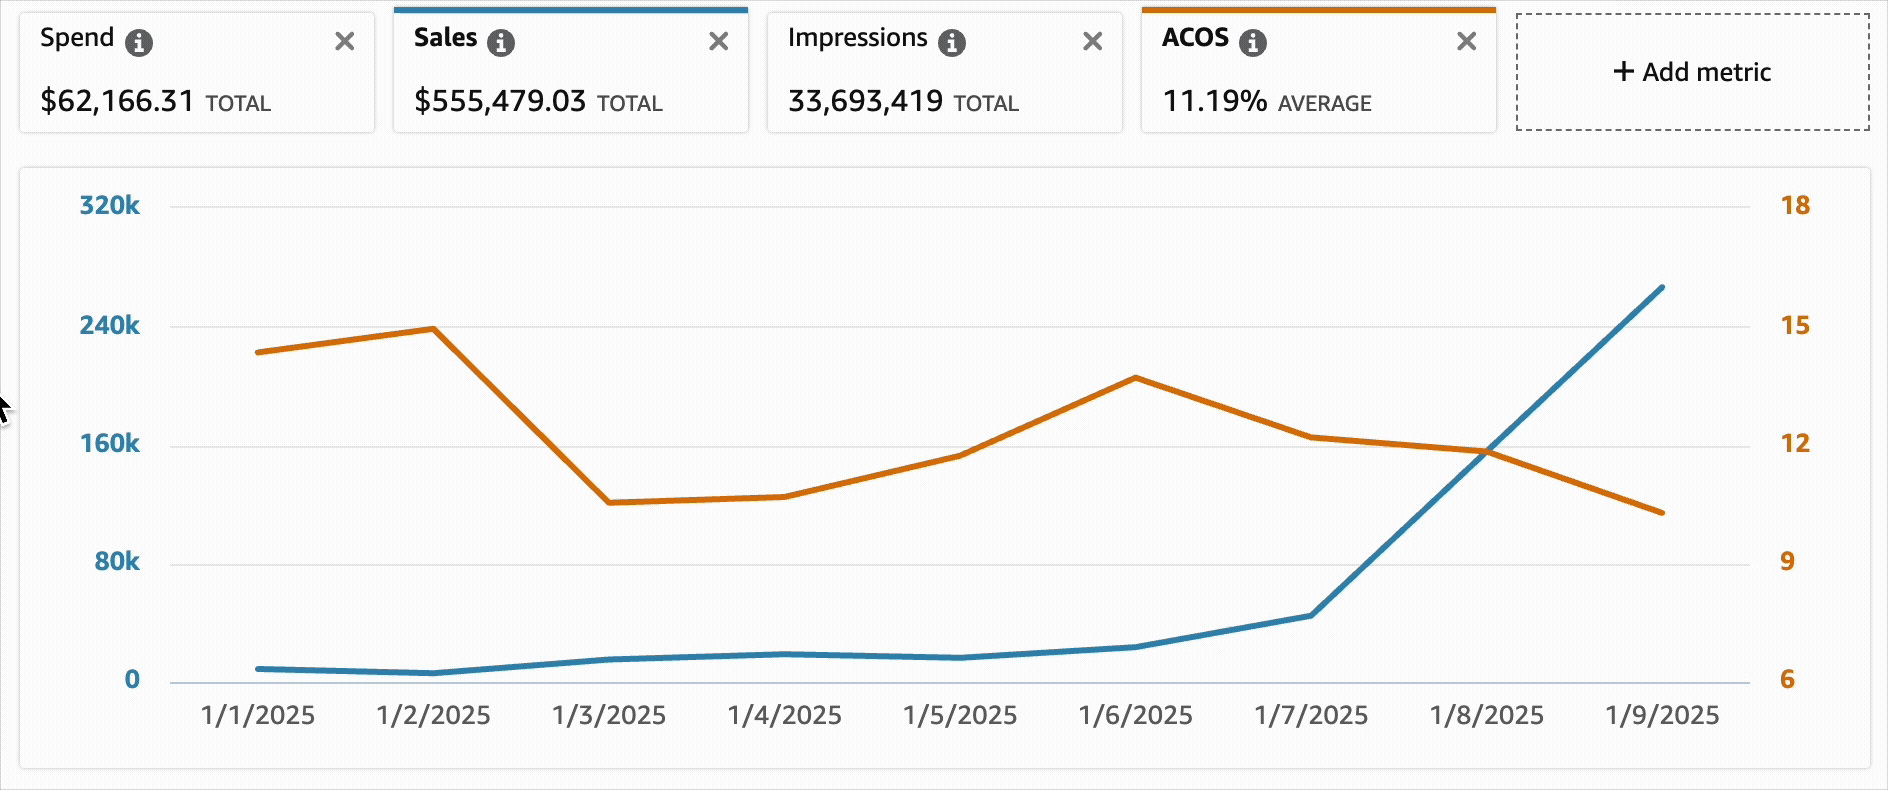Click the ACOS info icon
The image size is (1888, 790).
pyautogui.click(x=1252, y=42)
